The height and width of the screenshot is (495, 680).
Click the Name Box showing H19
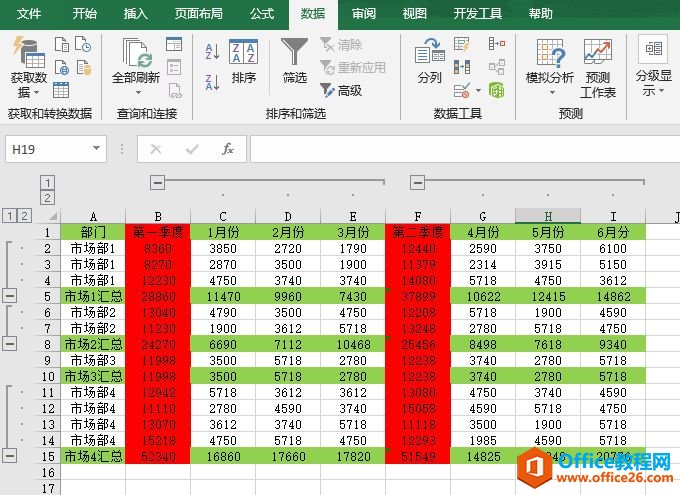(56, 149)
